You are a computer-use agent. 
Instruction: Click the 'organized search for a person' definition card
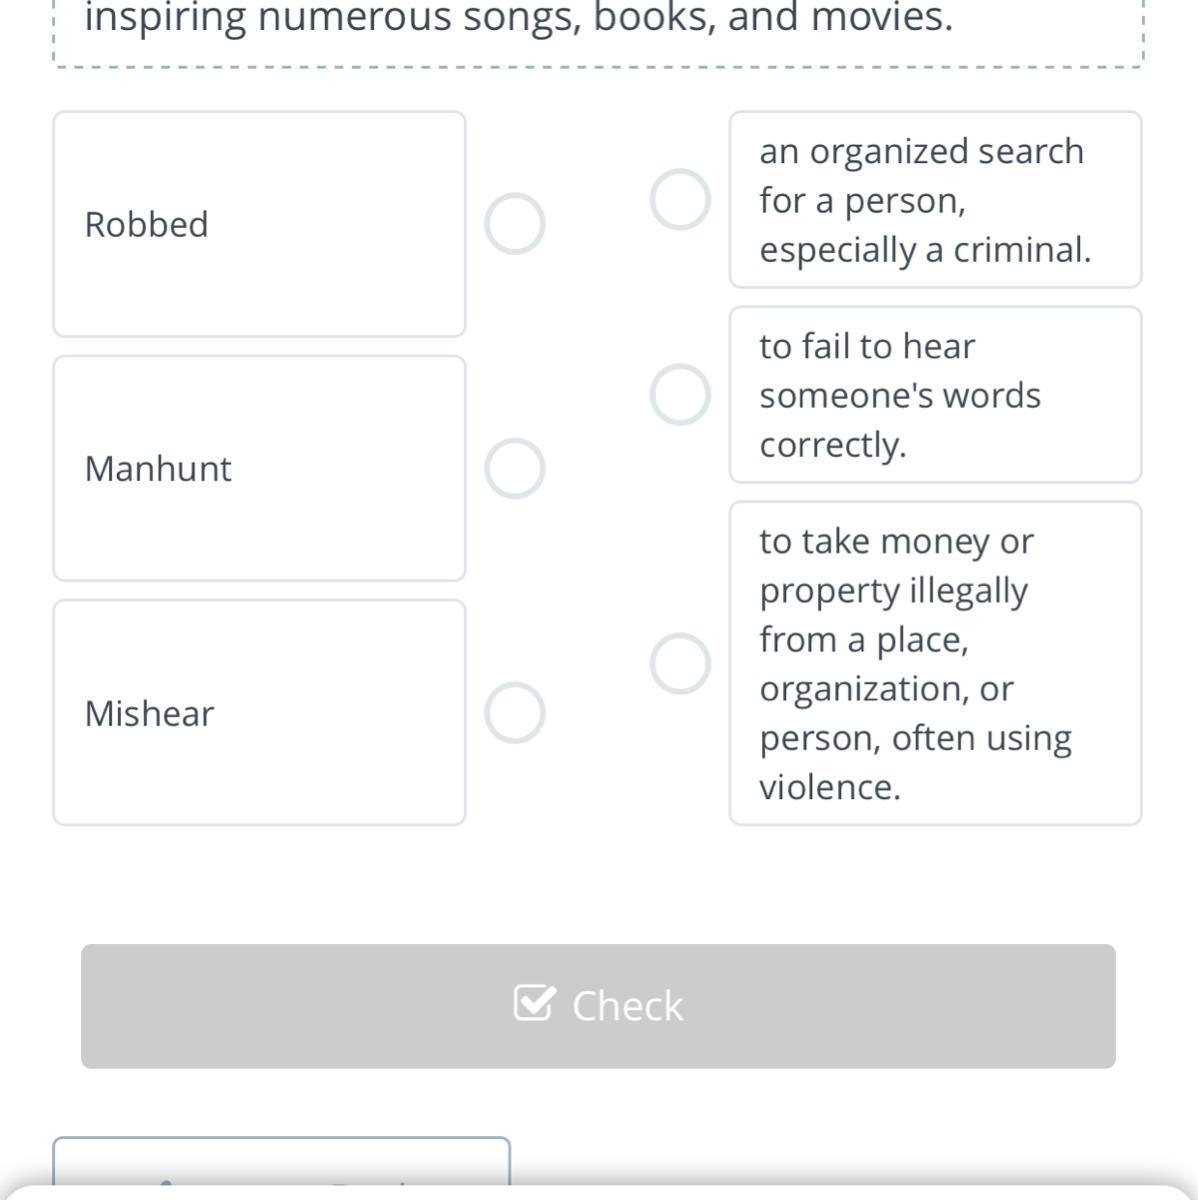[x=935, y=199]
